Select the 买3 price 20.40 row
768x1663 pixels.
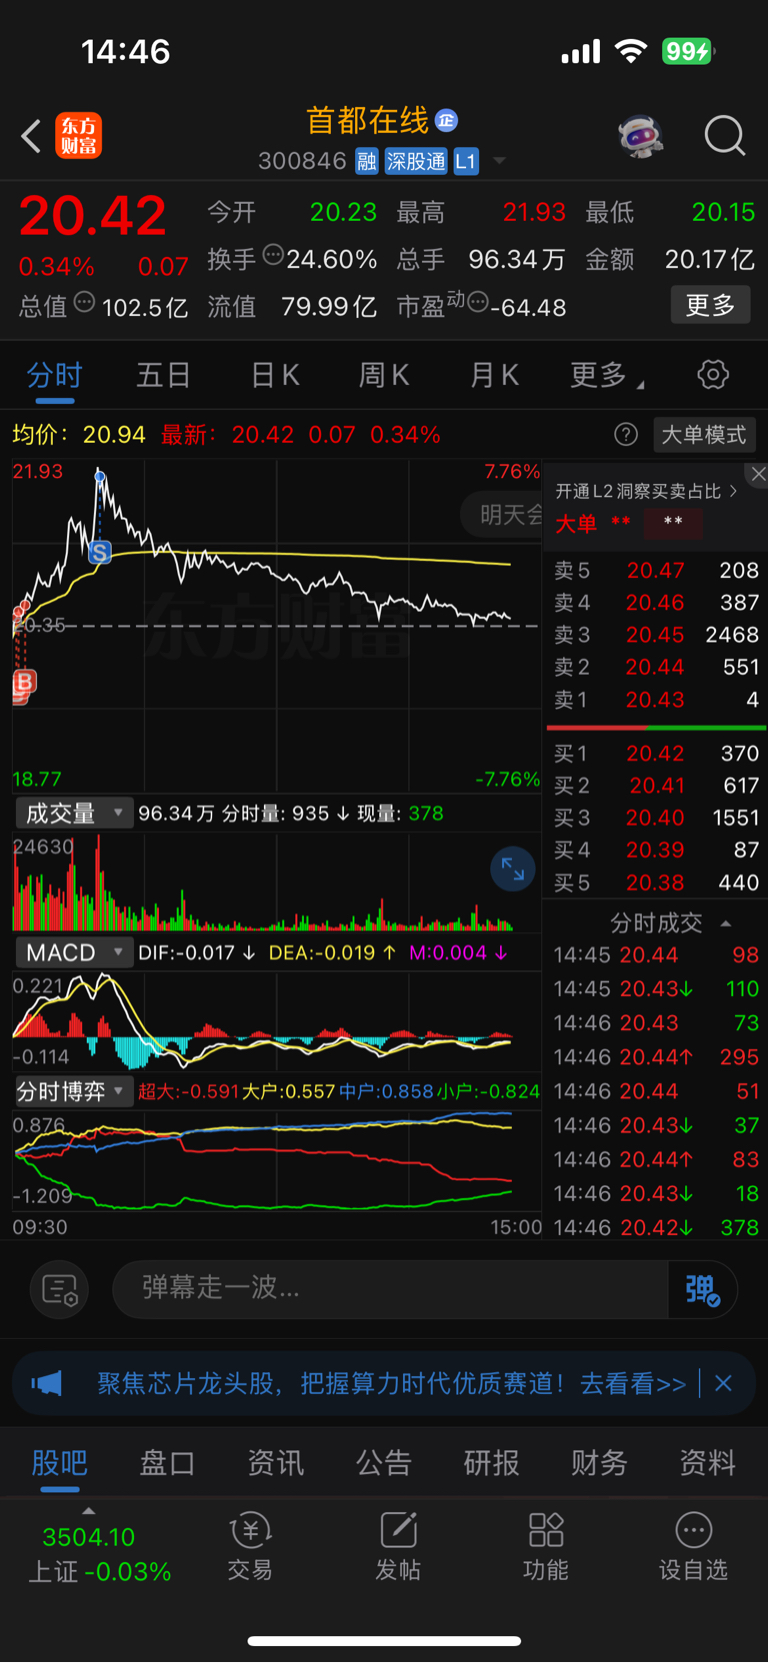[656, 817]
